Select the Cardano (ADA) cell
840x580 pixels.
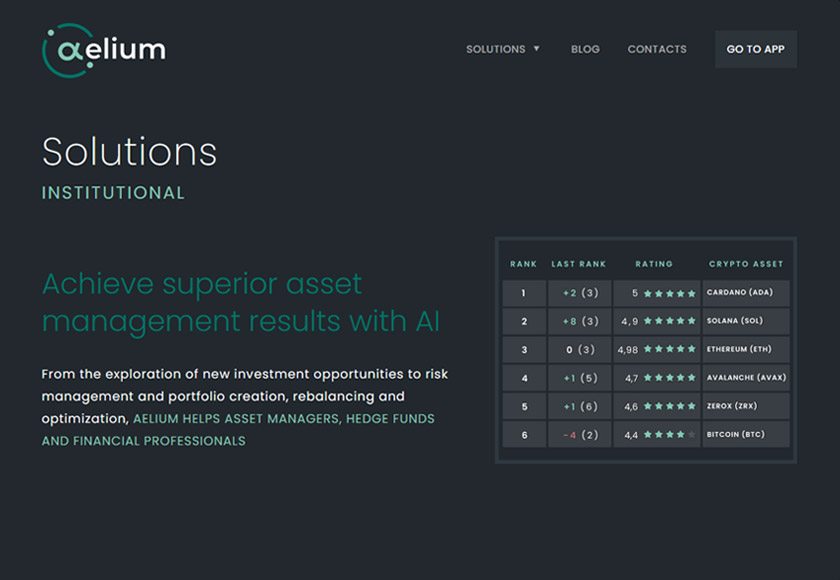[746, 293]
